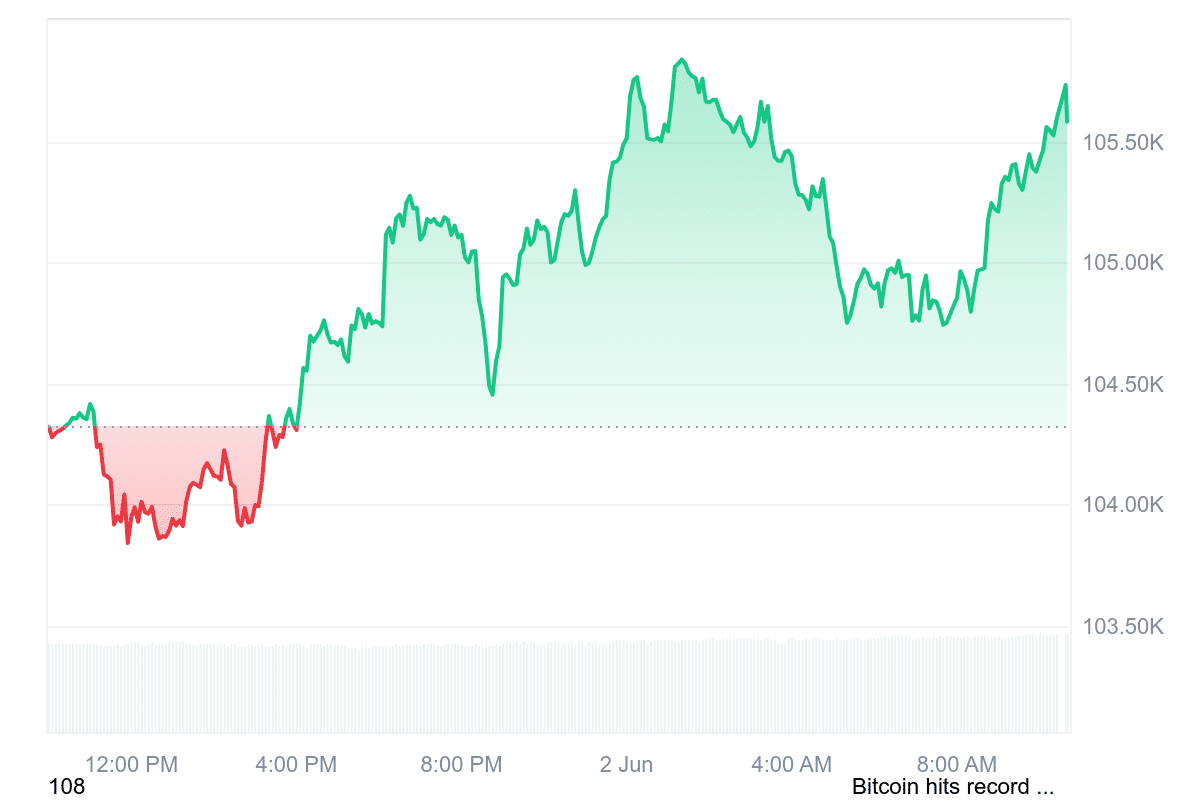This screenshot has width=1200, height=800.
Task: Select the 4:00 PM time axis label
Action: (296, 765)
